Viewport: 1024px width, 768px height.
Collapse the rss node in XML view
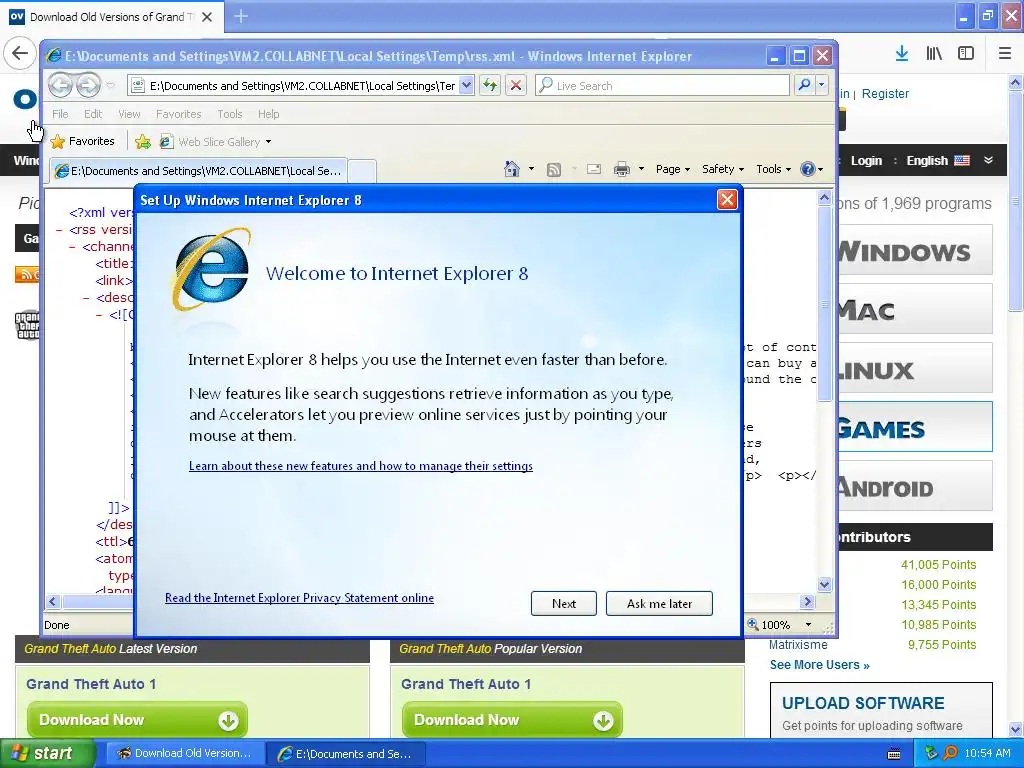tap(59, 230)
